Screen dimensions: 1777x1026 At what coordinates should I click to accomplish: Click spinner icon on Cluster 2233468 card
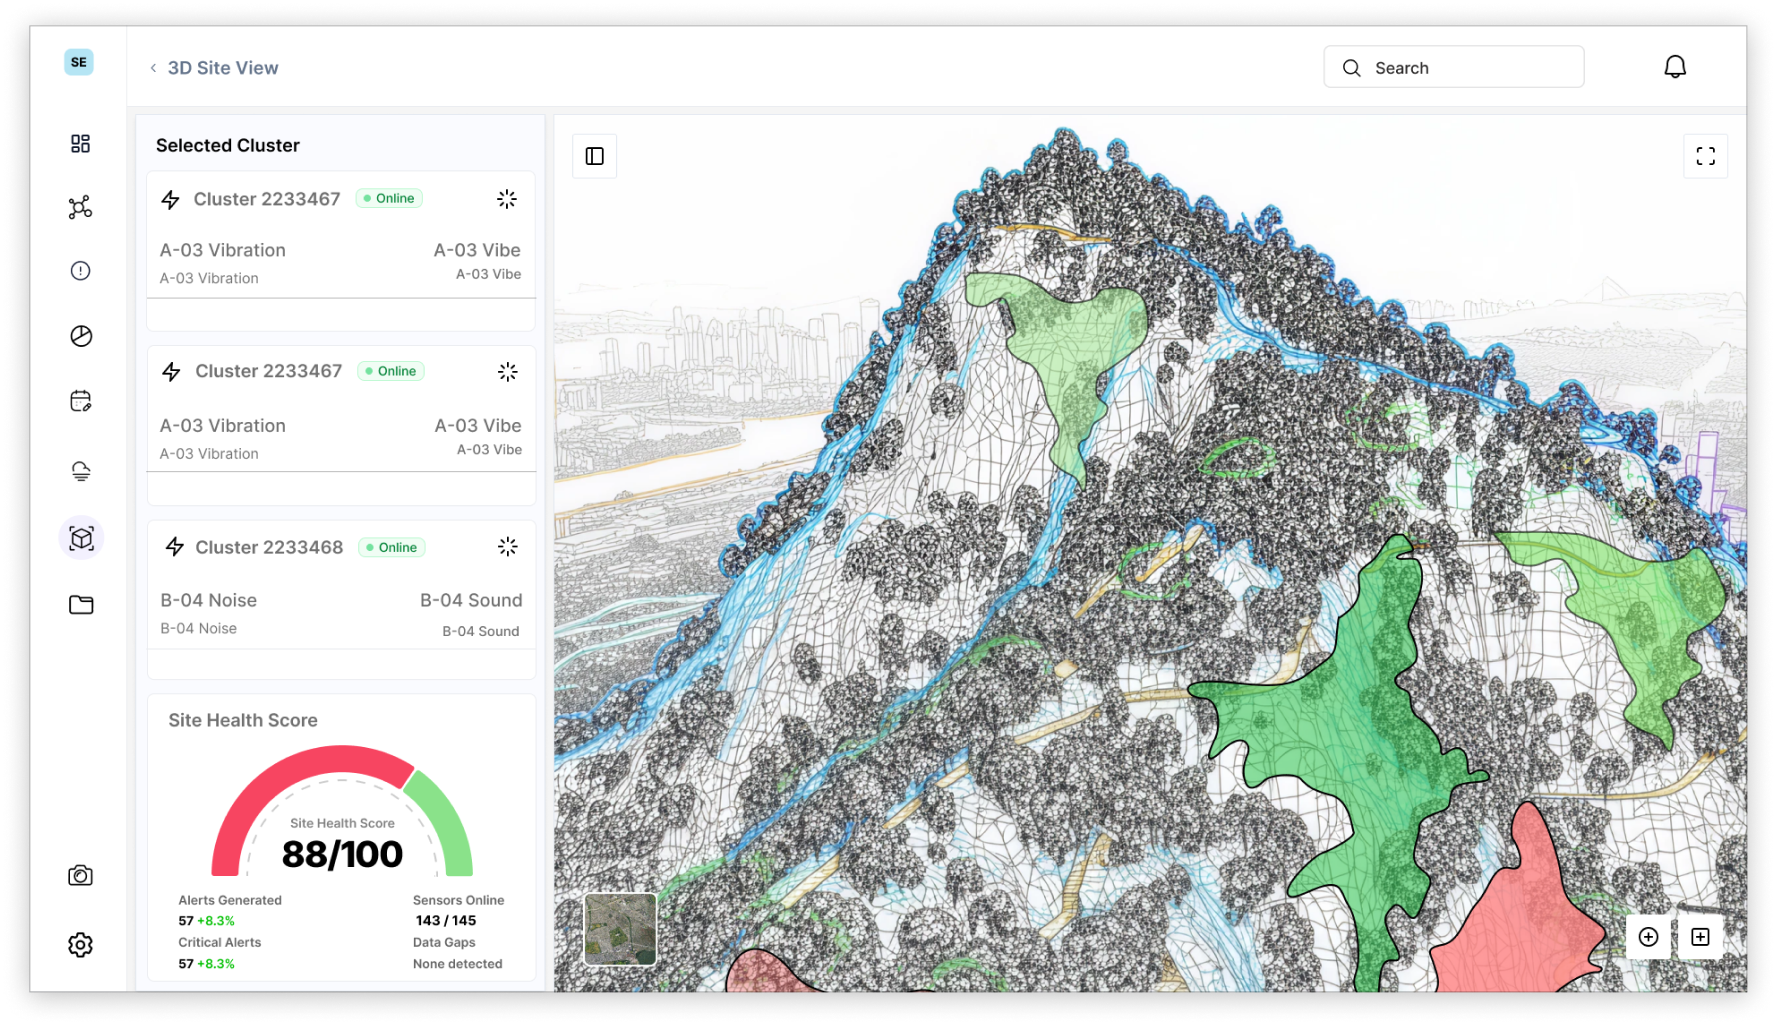[508, 547]
